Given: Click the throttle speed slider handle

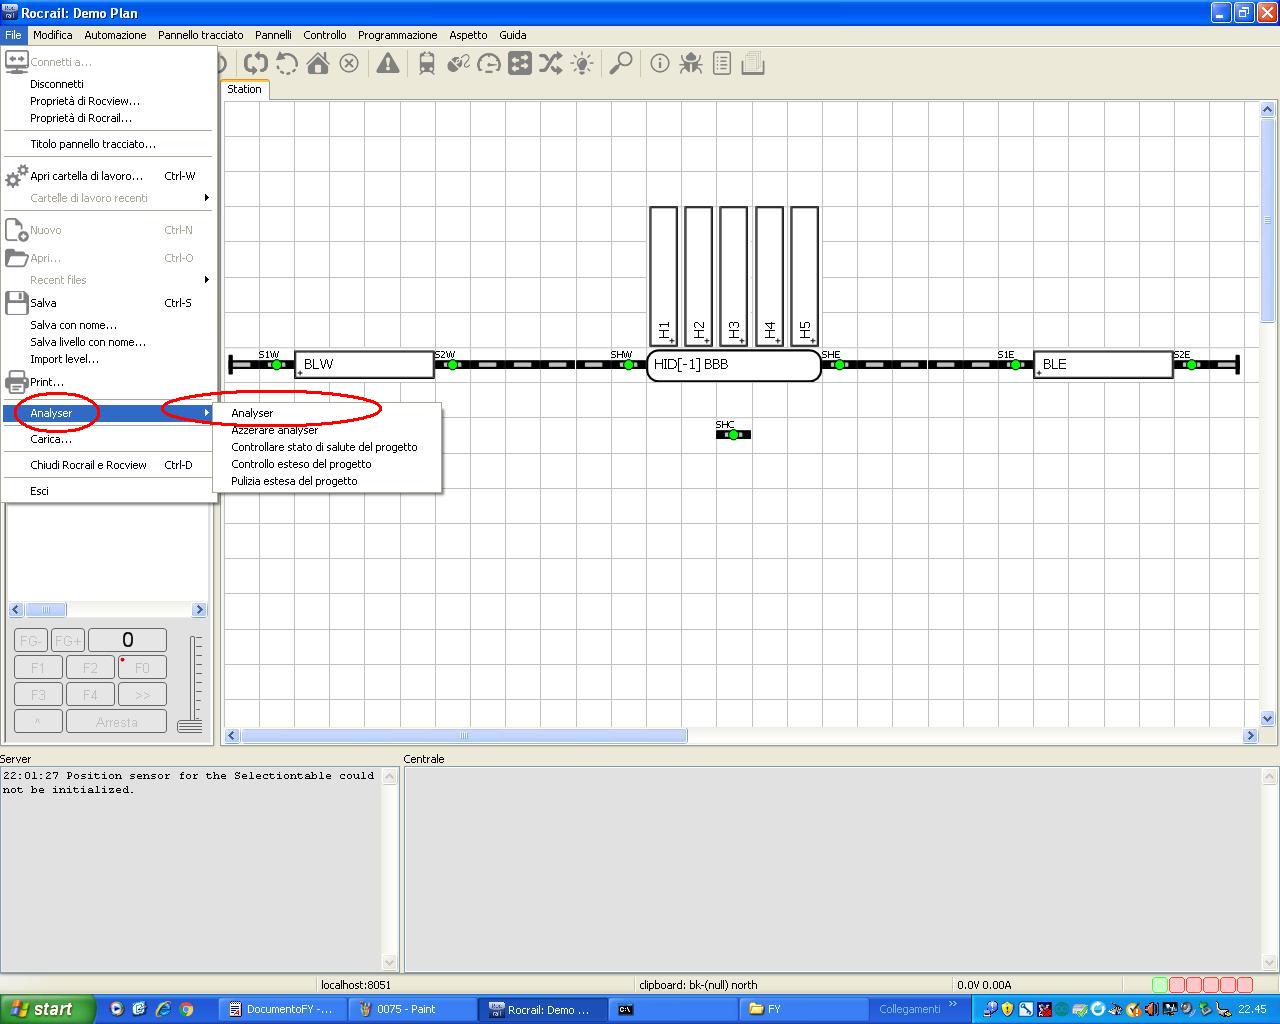Looking at the screenshot, I should click(x=190, y=725).
